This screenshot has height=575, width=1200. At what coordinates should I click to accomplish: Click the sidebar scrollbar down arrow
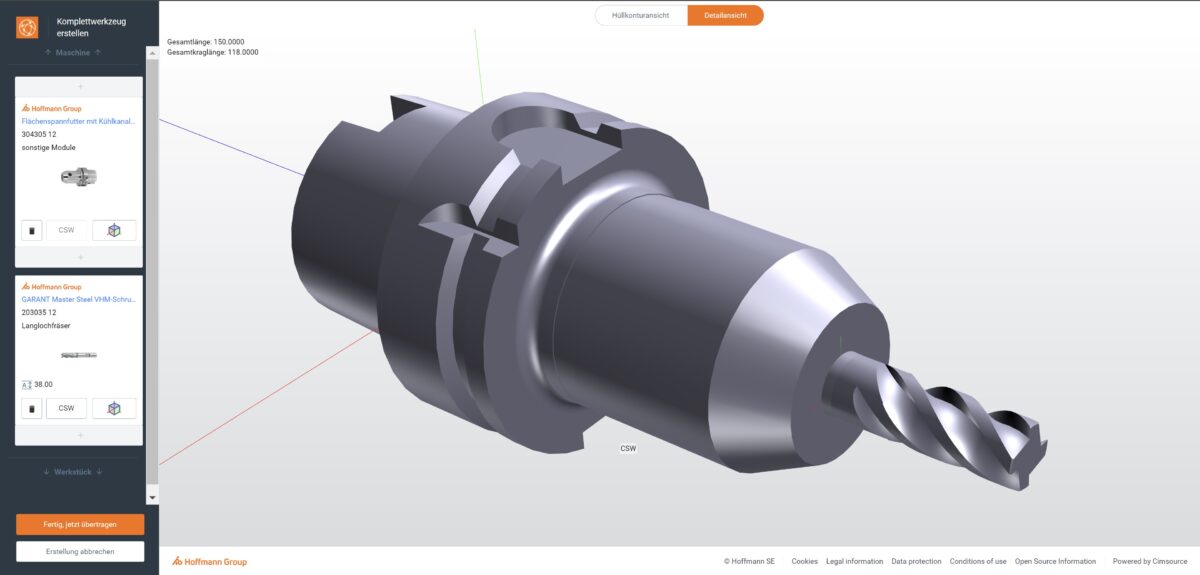(x=152, y=497)
